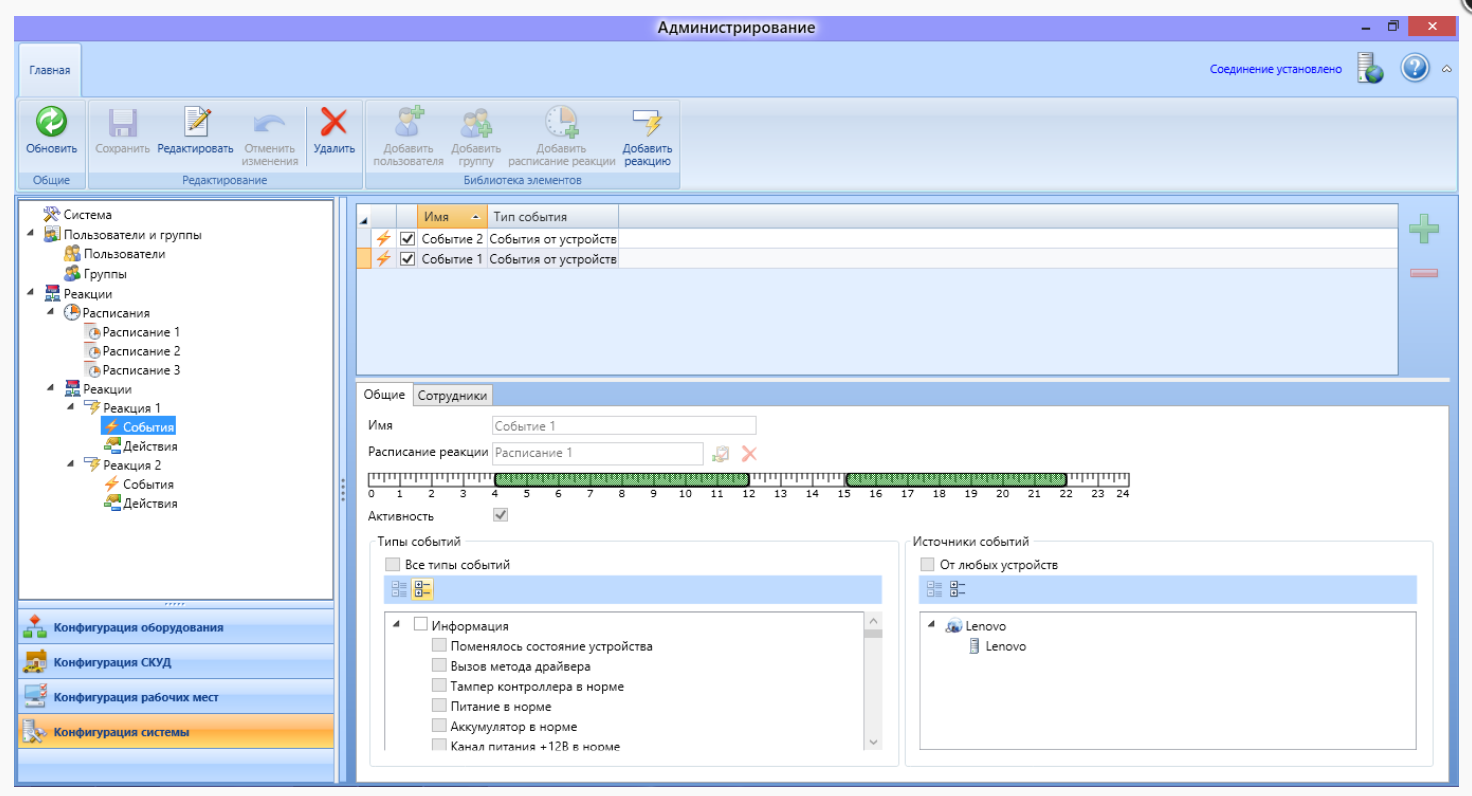Viewport: 1472px width, 796px height.
Task: Select the Общие tab
Action: tap(384, 395)
